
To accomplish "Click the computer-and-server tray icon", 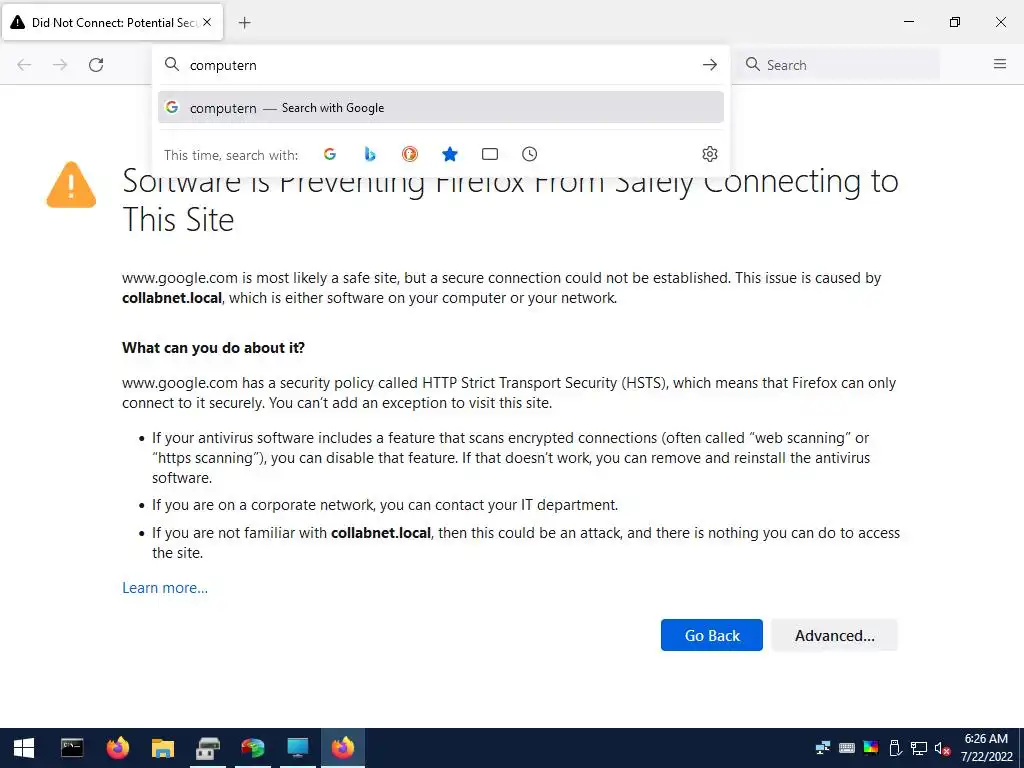I will click(x=822, y=748).
